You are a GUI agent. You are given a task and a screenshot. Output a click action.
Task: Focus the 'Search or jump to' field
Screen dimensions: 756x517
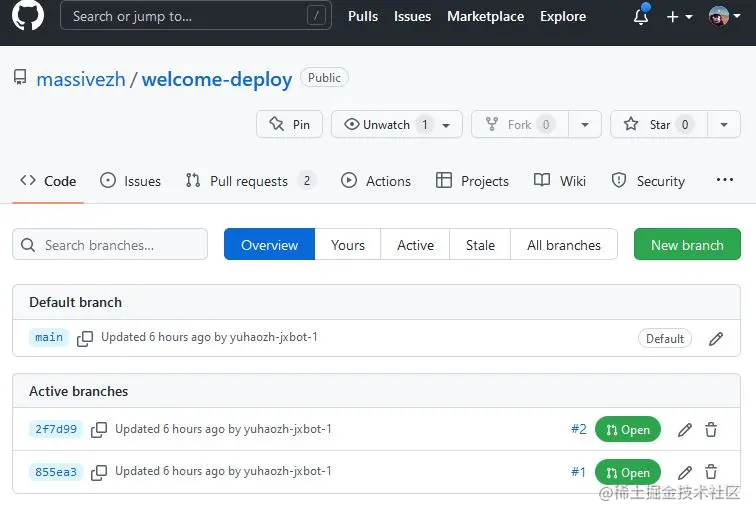click(196, 16)
